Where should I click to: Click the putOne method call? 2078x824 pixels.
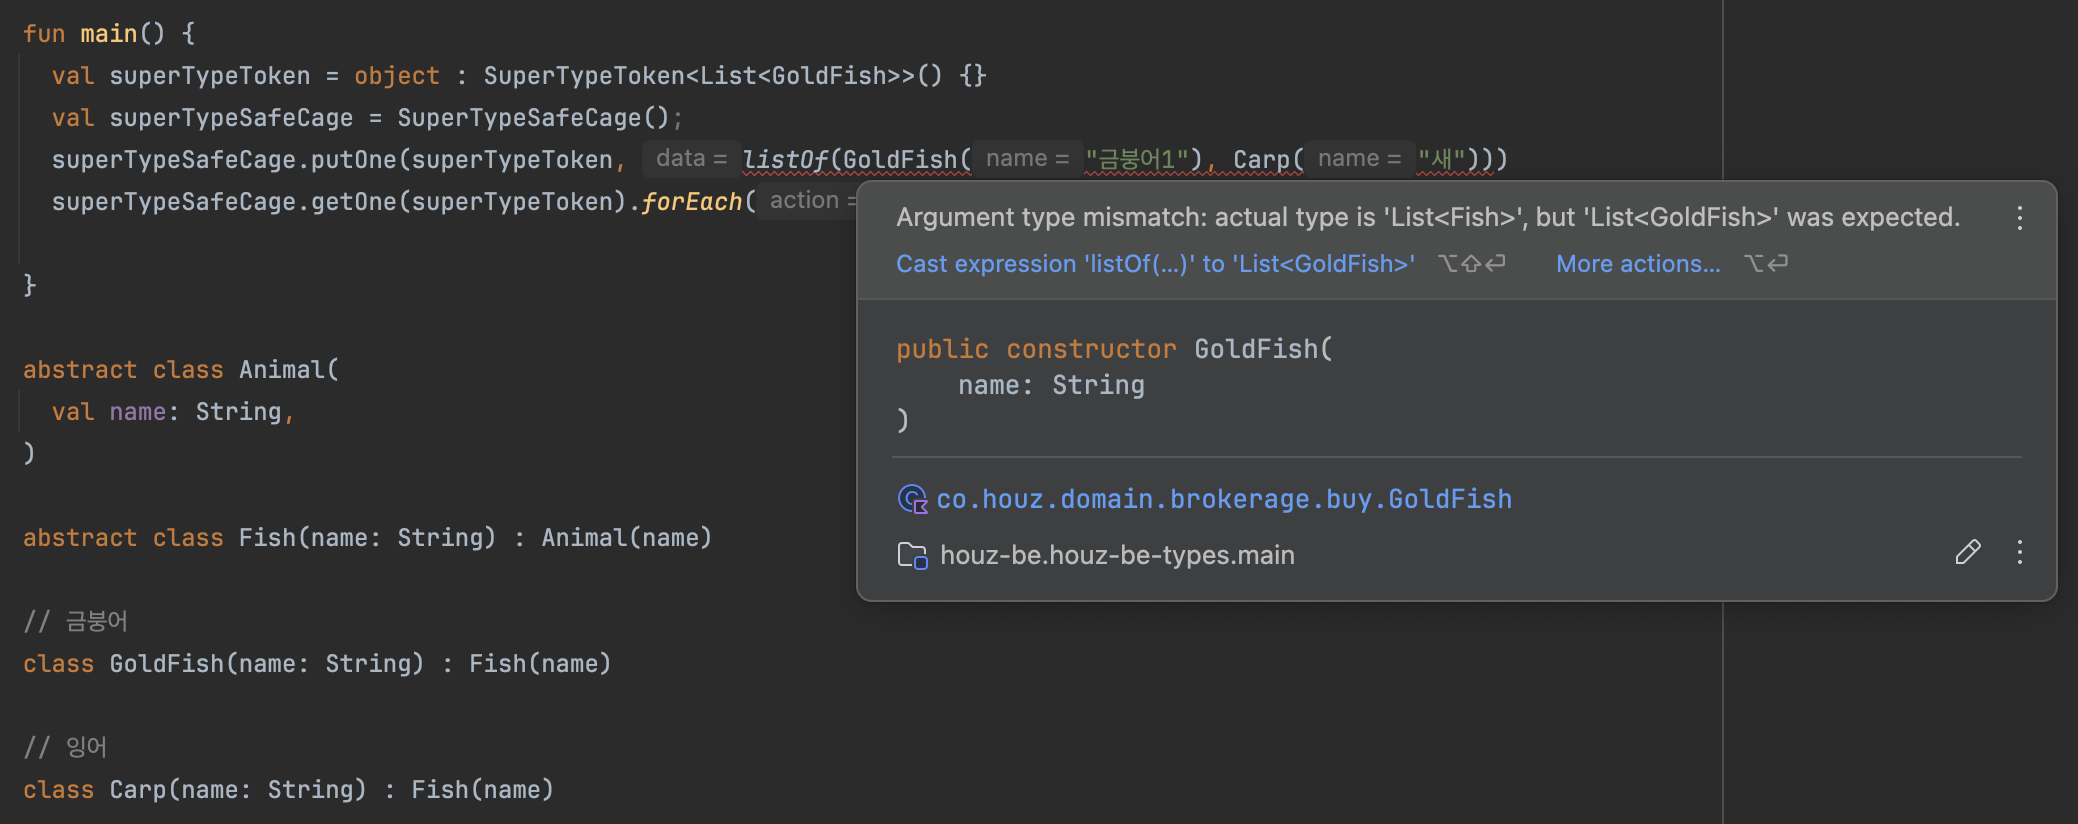(354, 160)
